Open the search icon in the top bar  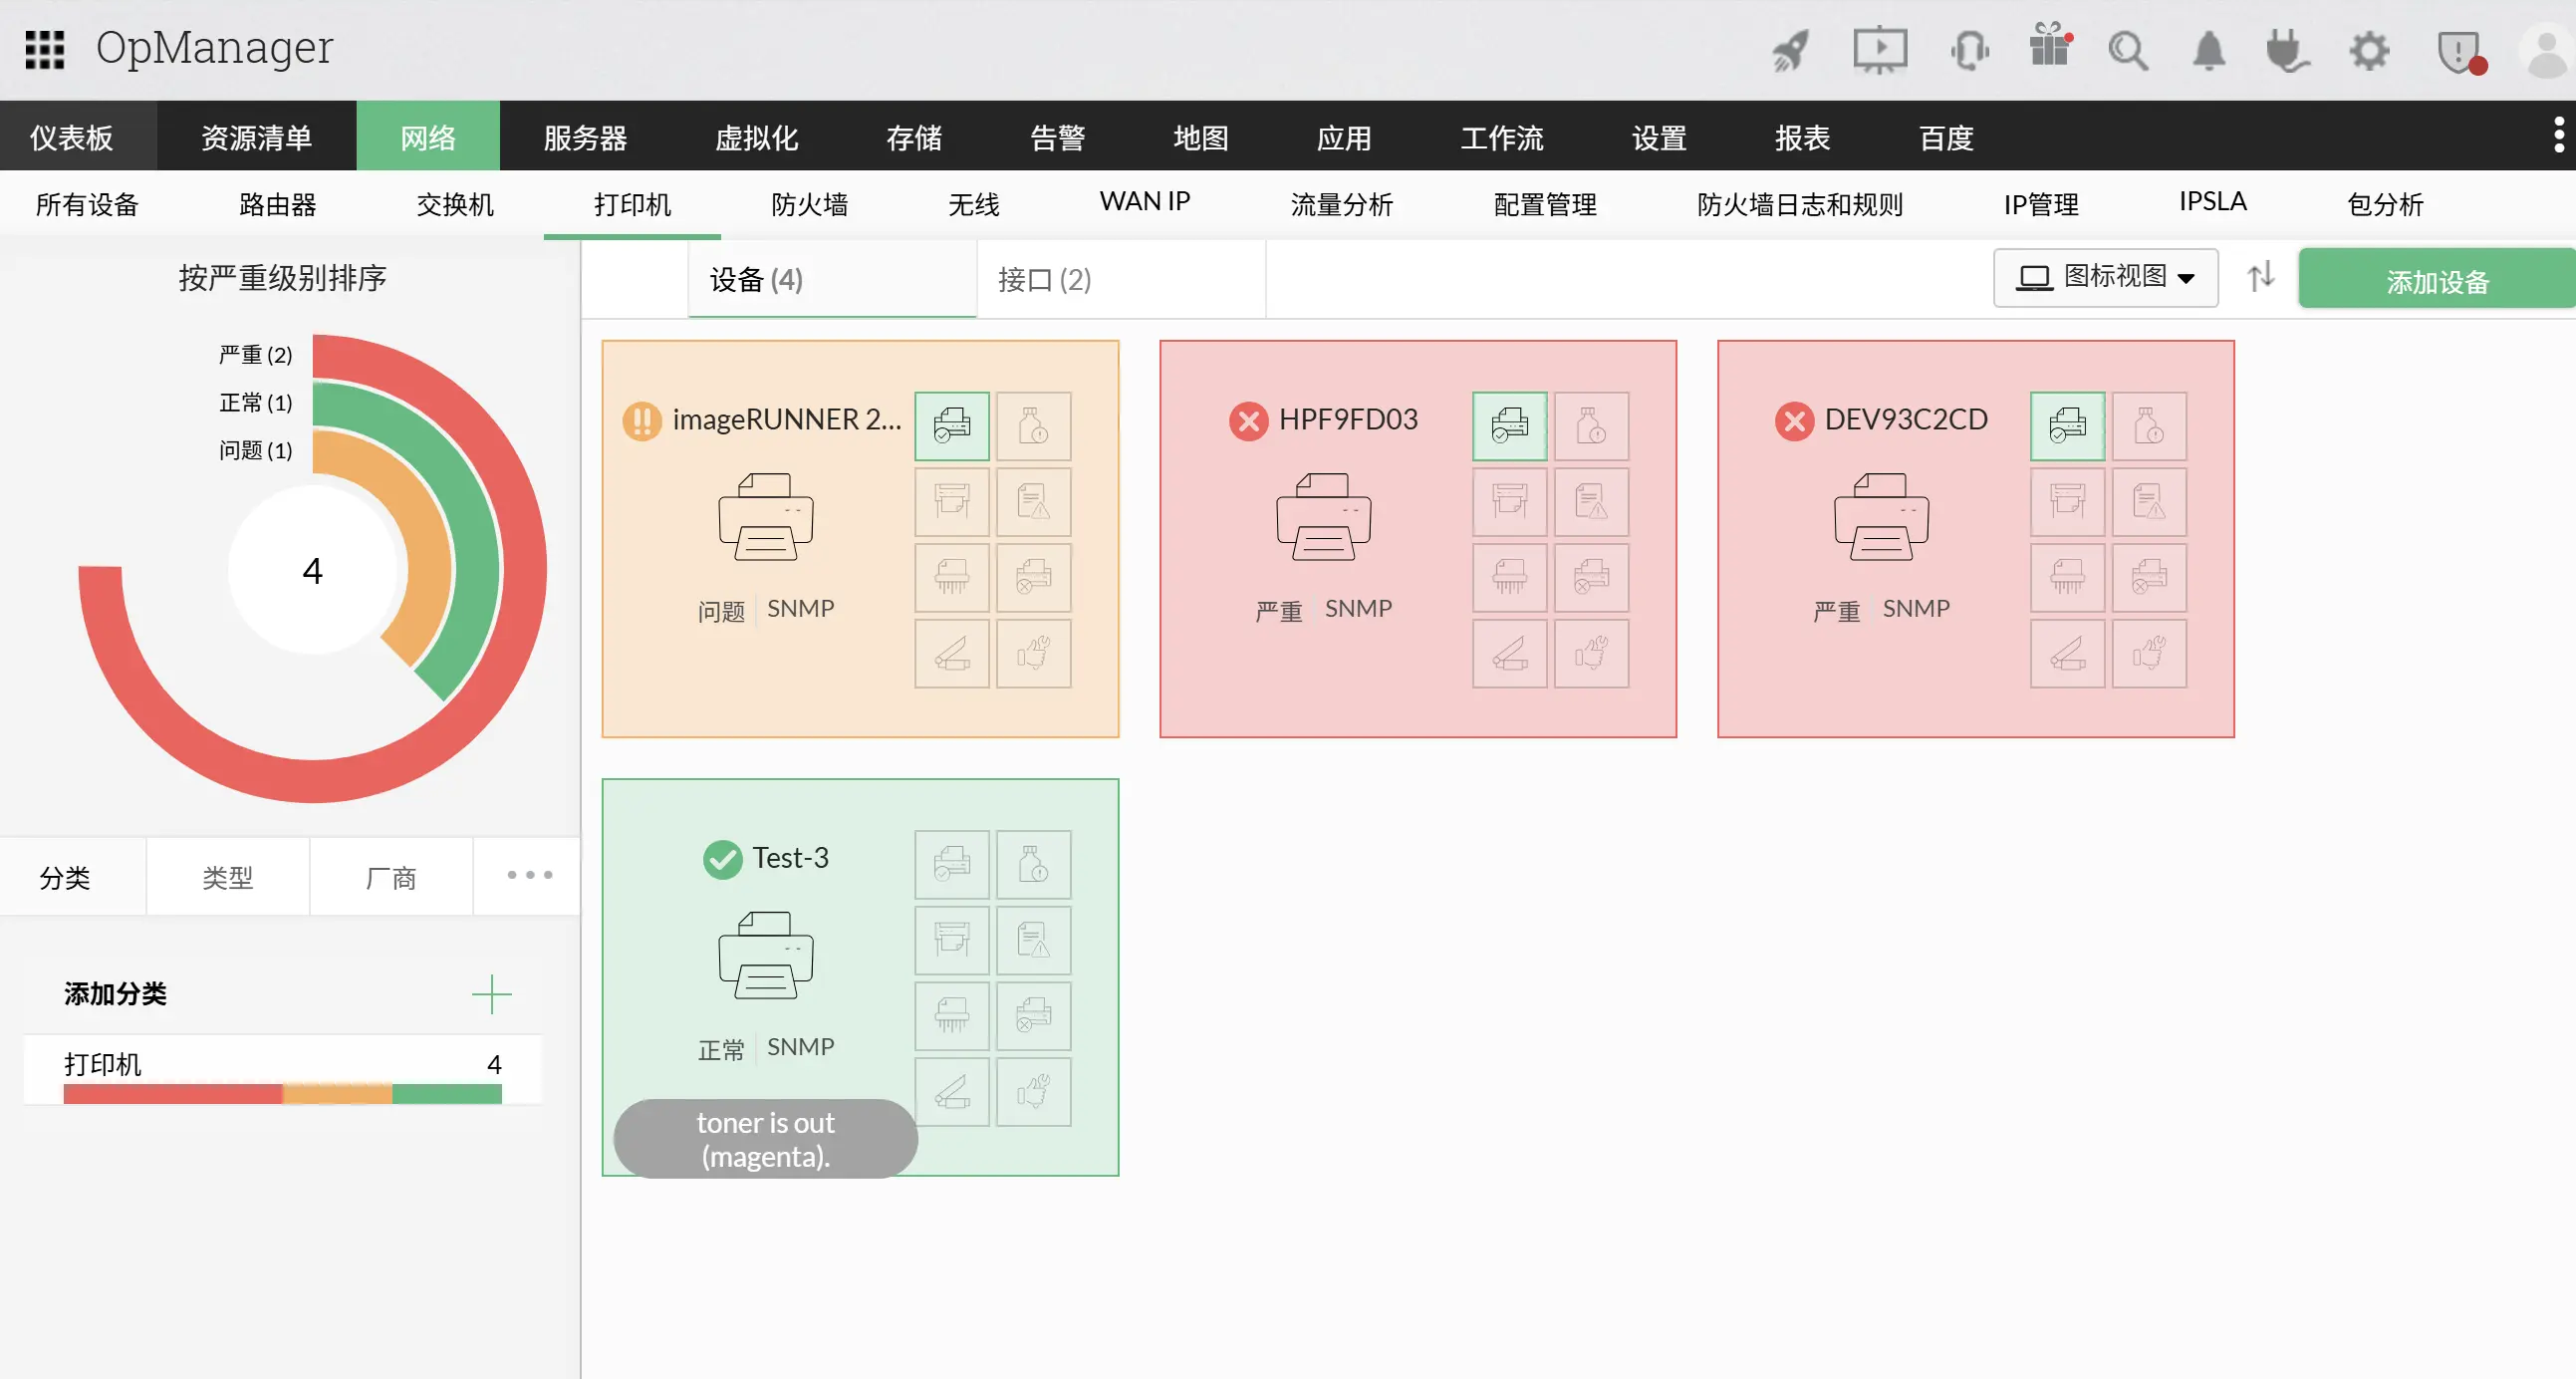pyautogui.click(x=2128, y=50)
